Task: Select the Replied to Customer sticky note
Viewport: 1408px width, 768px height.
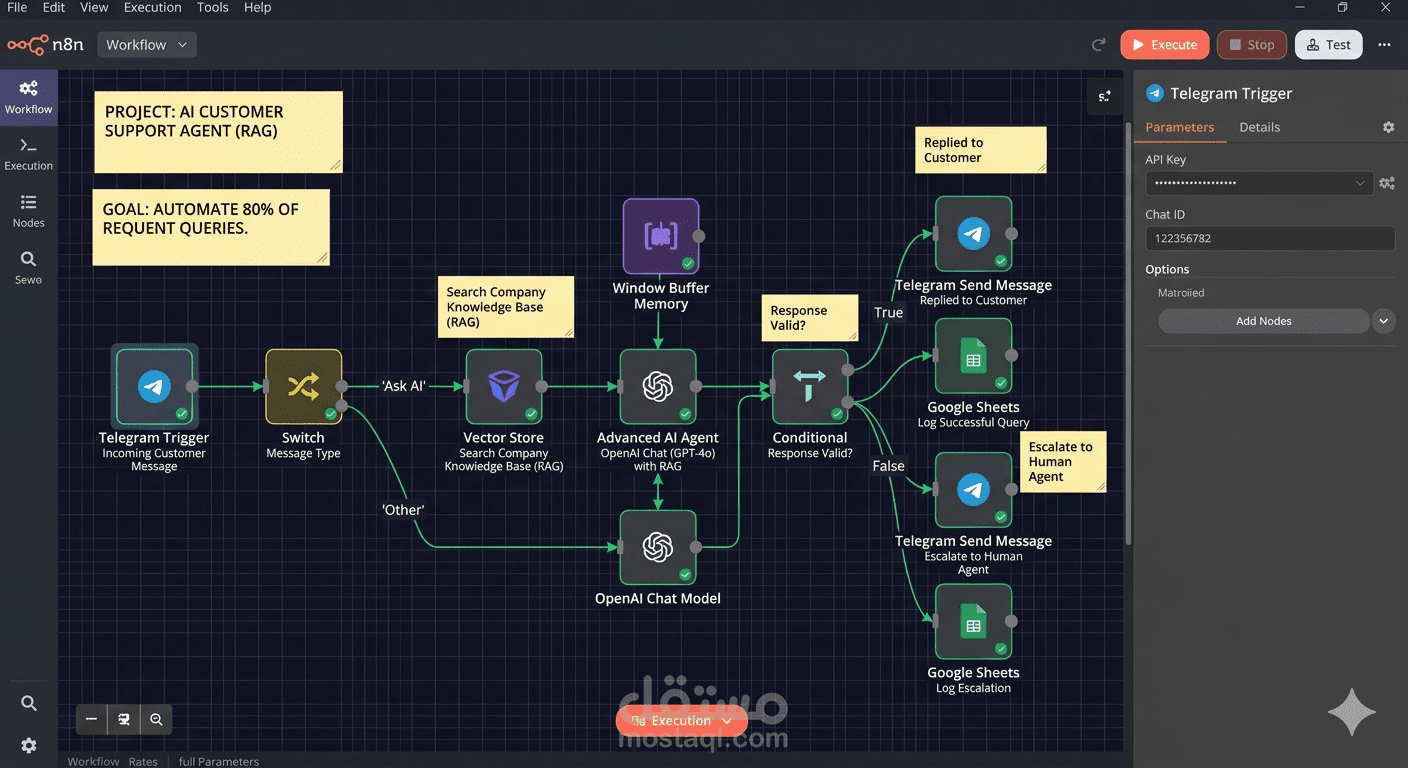Action: point(980,150)
